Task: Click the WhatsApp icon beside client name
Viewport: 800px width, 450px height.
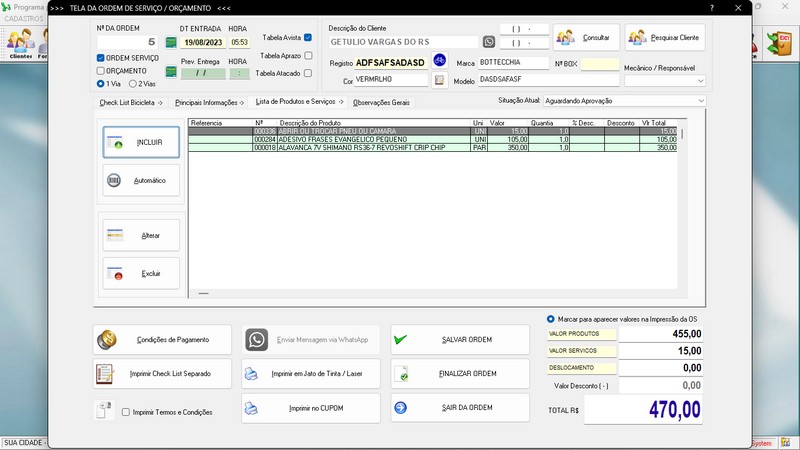Action: 489,42
